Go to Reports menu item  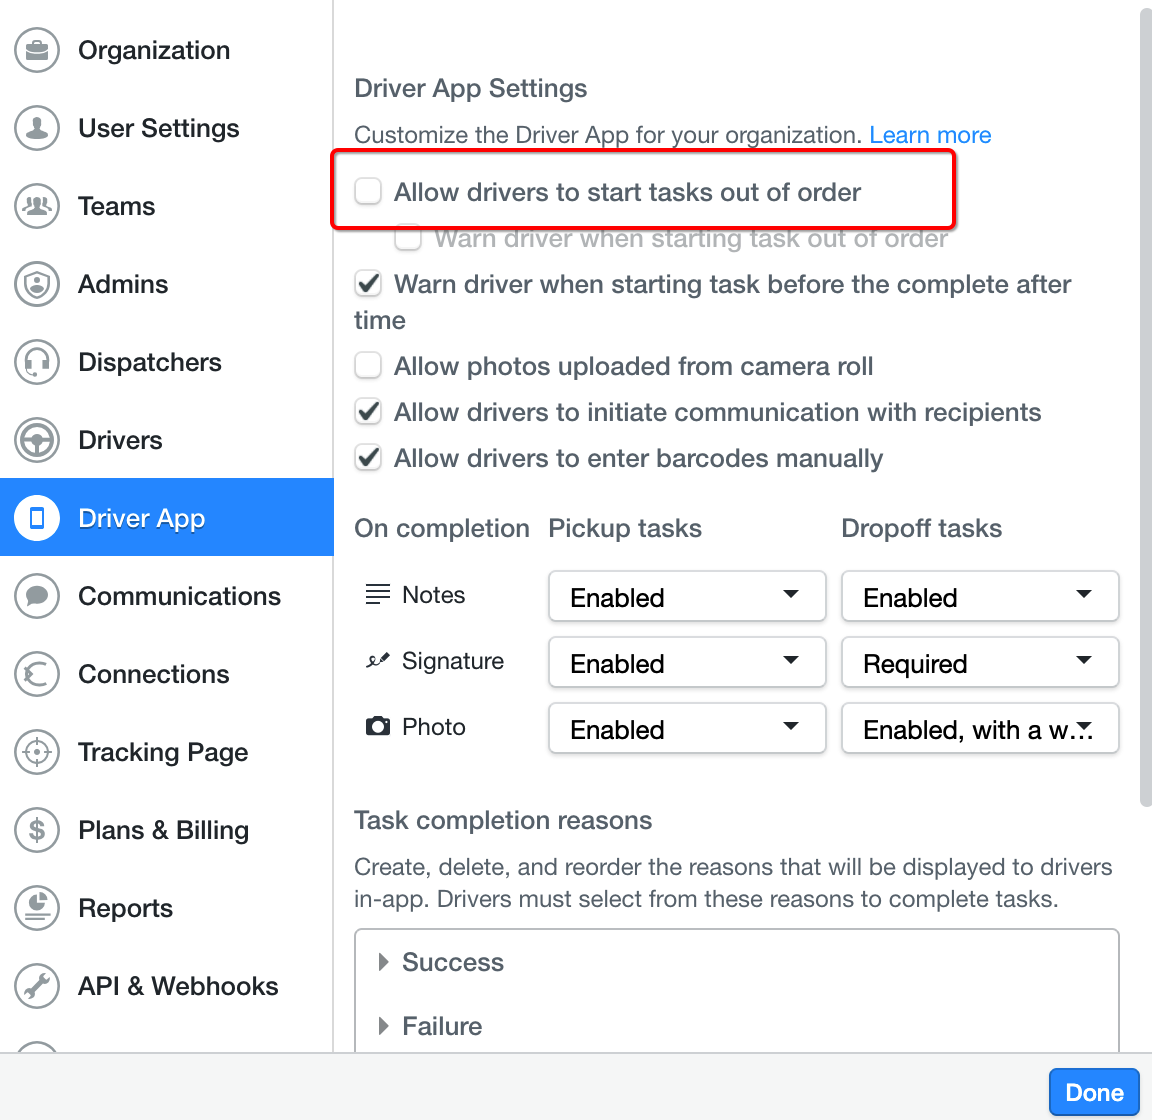pyautogui.click(x=126, y=908)
